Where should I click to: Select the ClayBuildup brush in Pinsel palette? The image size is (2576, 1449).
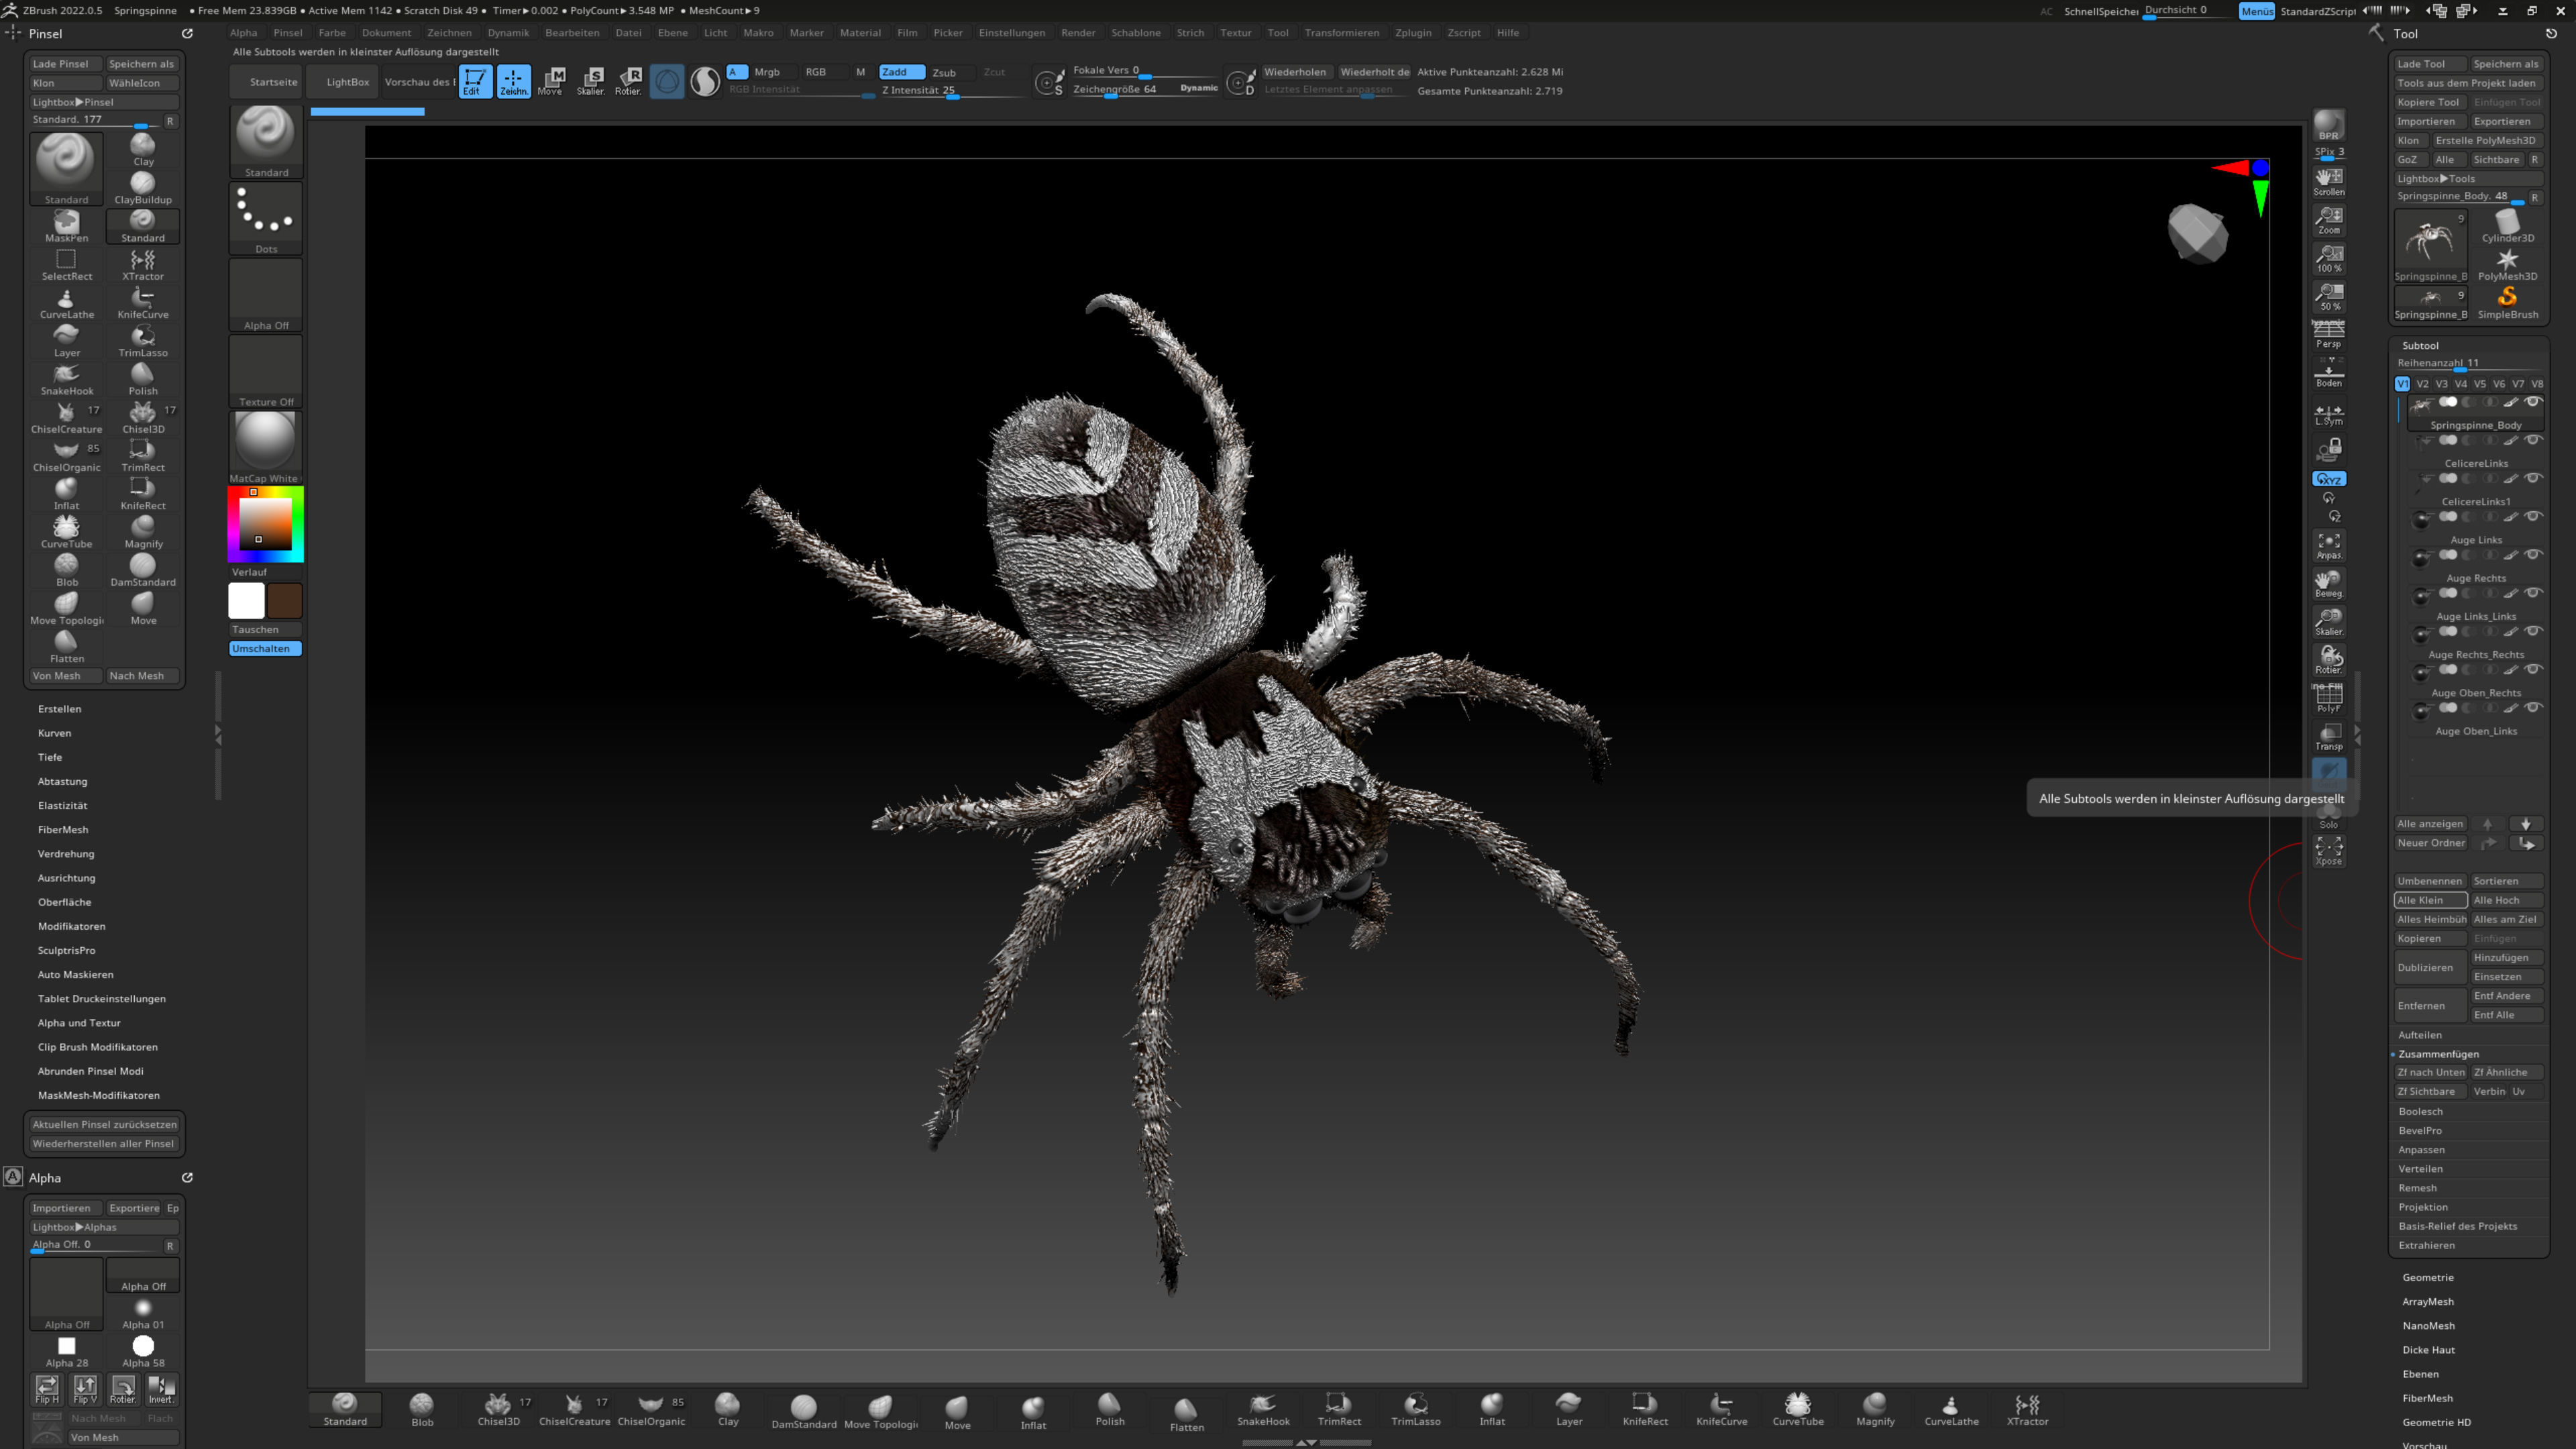(x=143, y=188)
